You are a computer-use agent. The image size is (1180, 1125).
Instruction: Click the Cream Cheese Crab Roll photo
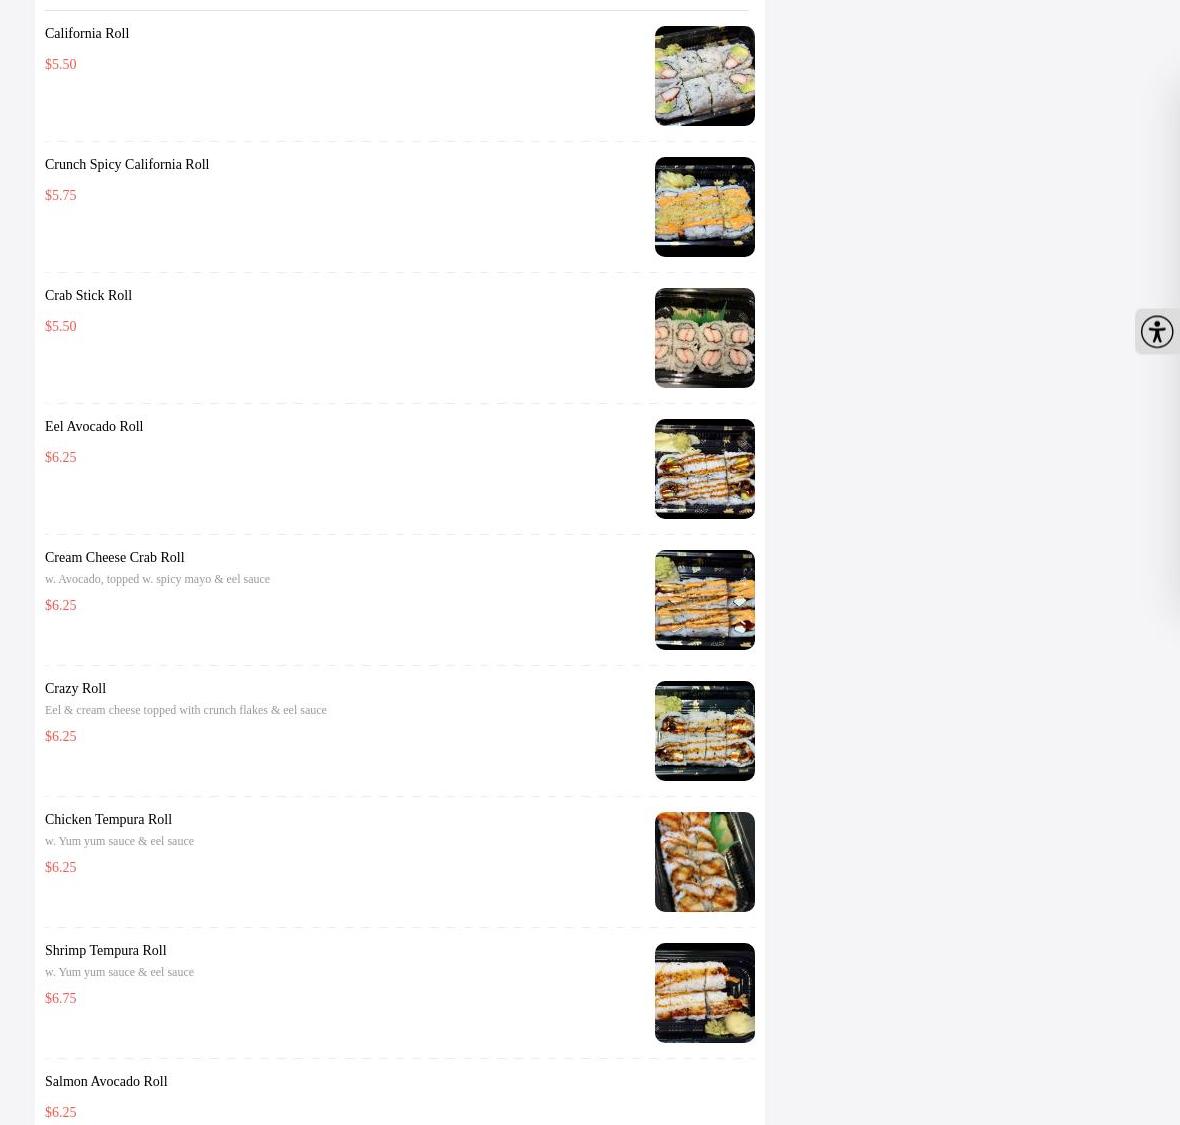[704, 600]
